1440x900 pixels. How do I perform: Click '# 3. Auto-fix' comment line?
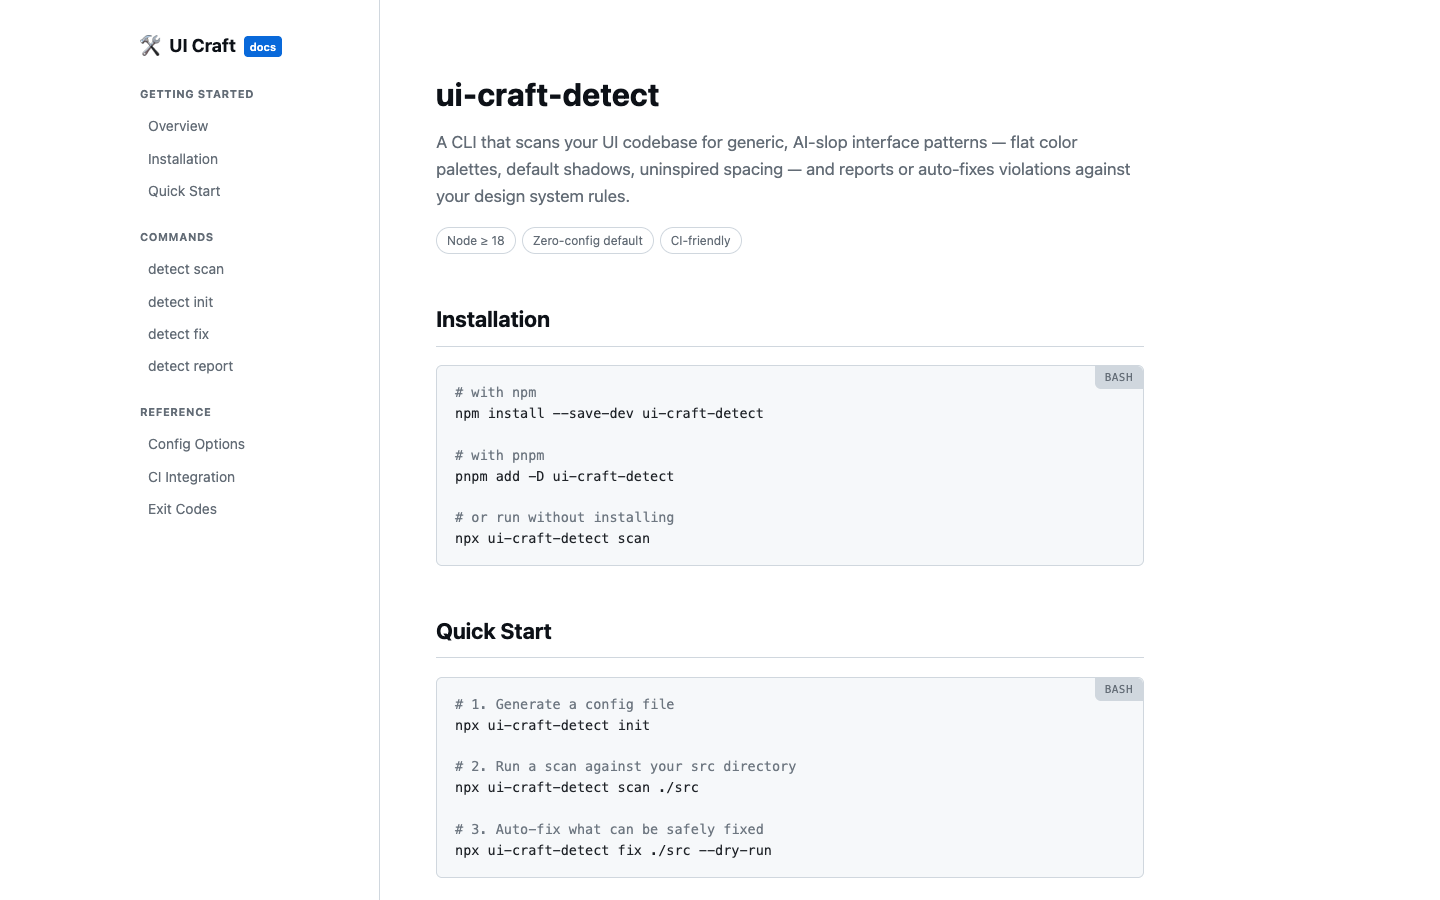tap(609, 829)
